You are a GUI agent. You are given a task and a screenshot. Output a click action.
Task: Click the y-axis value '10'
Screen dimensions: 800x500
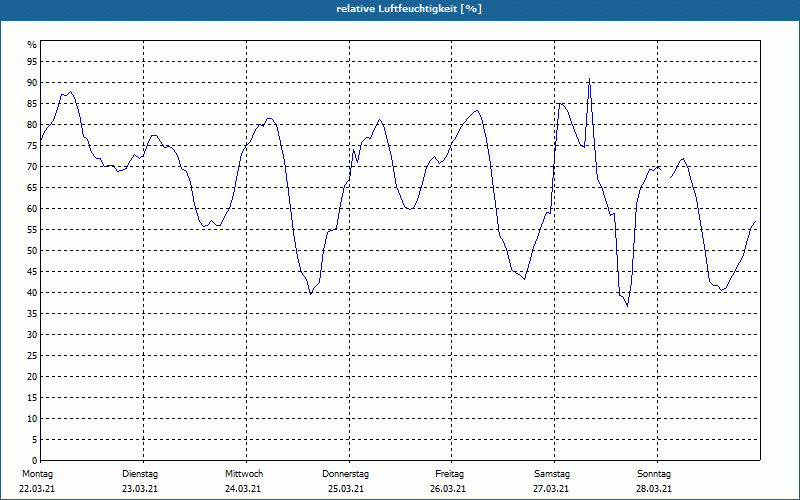32,418
